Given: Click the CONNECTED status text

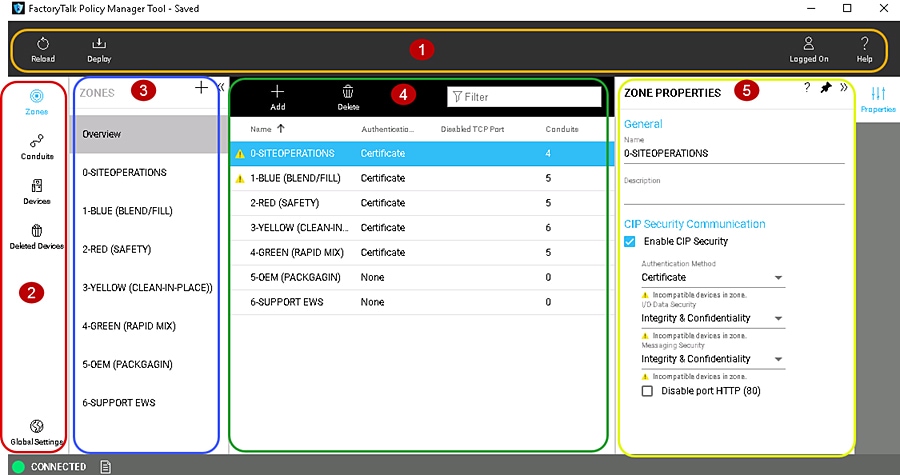Looking at the screenshot, I should (x=59, y=467).
